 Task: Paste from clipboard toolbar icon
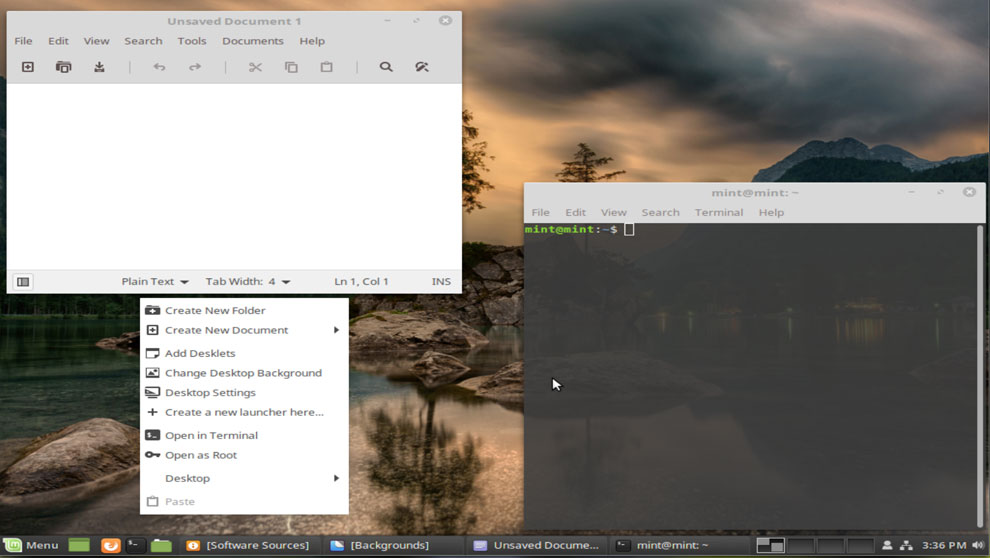[x=326, y=67]
